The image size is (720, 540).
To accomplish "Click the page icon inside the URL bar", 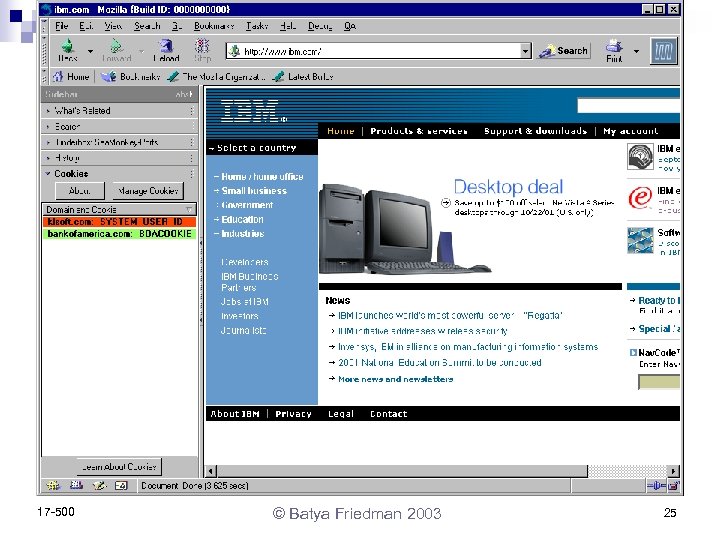I will click(234, 51).
